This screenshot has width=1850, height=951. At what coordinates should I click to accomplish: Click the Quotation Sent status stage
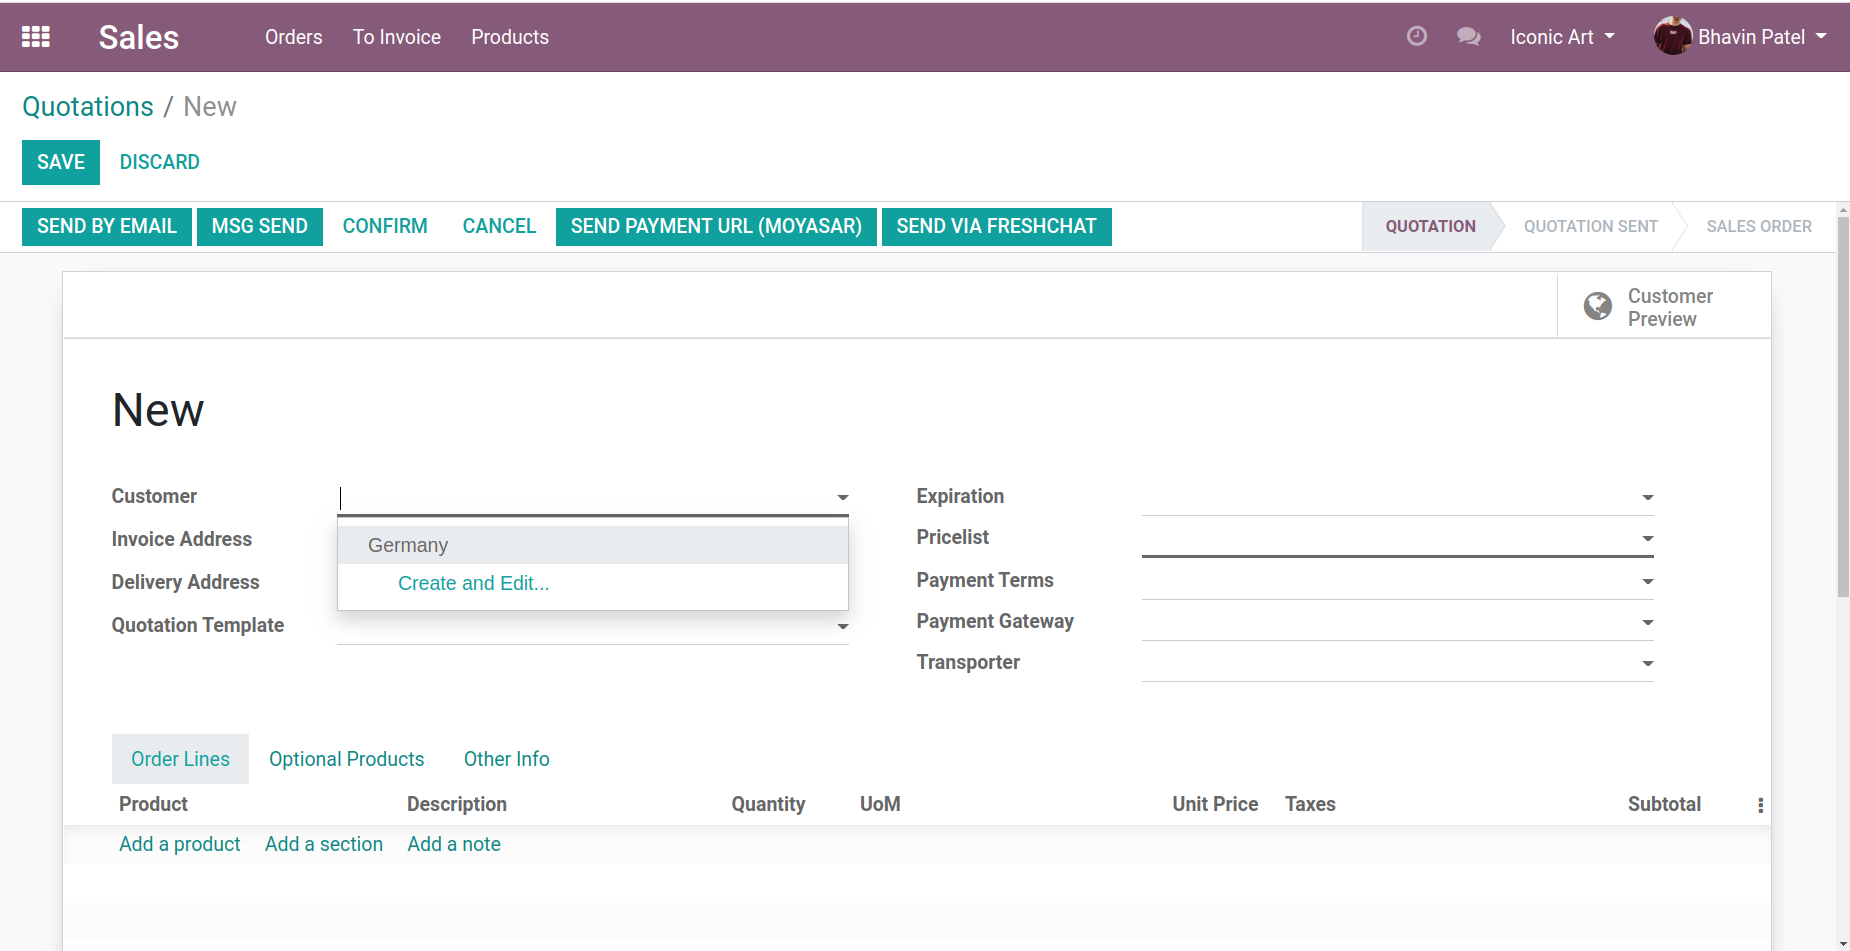(x=1590, y=226)
